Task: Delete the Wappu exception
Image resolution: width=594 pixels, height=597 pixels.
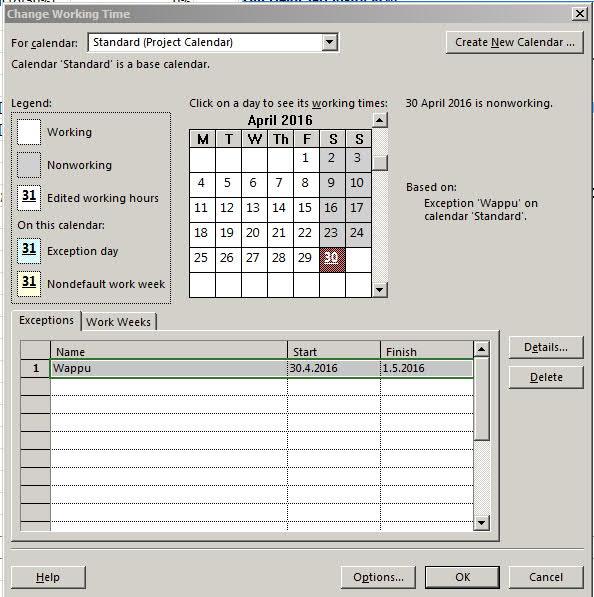Action: pyautogui.click(x=546, y=377)
